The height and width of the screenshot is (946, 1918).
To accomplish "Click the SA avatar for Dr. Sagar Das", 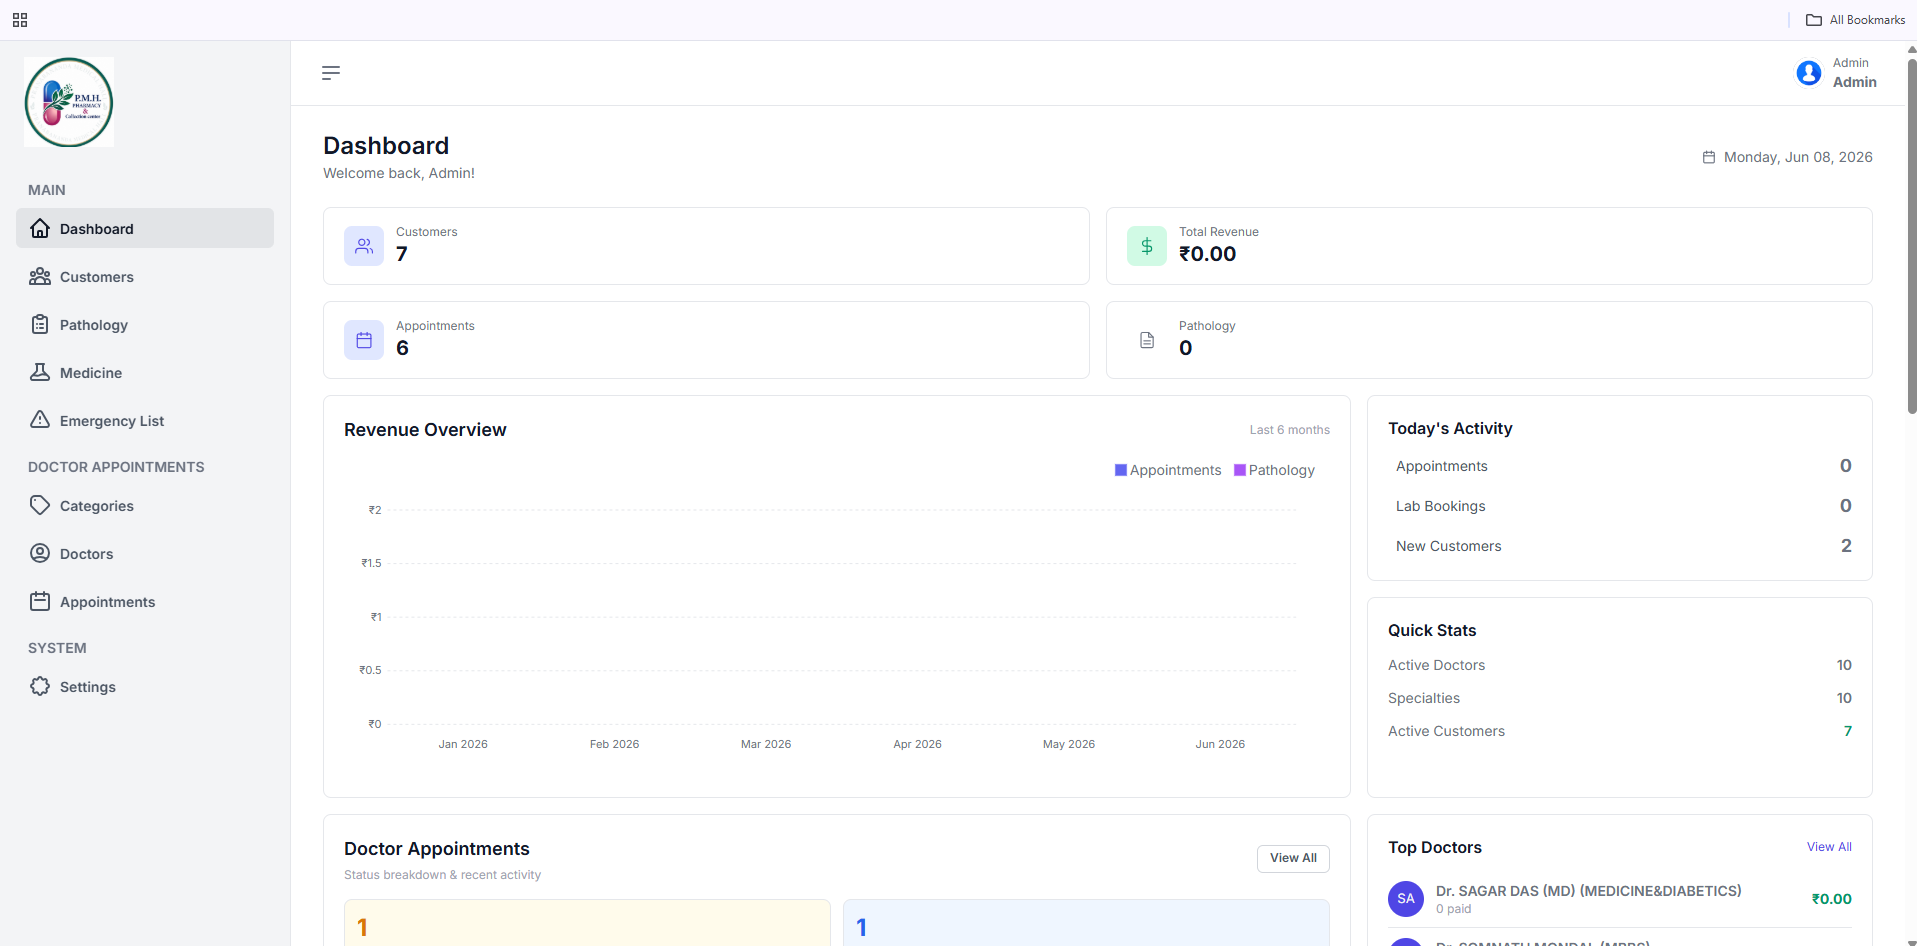I will pos(1406,899).
